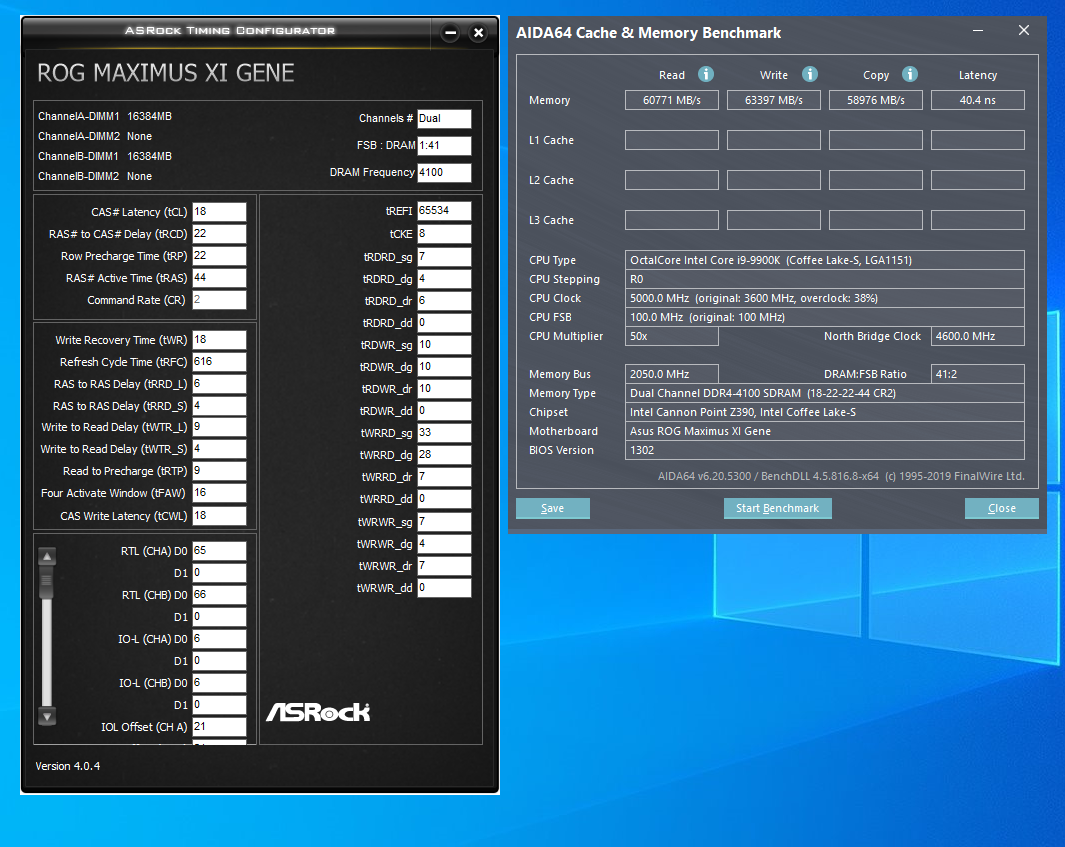Click the RAS# Active Time (tRAS) field
Image resolution: width=1065 pixels, height=847 pixels.
point(219,278)
